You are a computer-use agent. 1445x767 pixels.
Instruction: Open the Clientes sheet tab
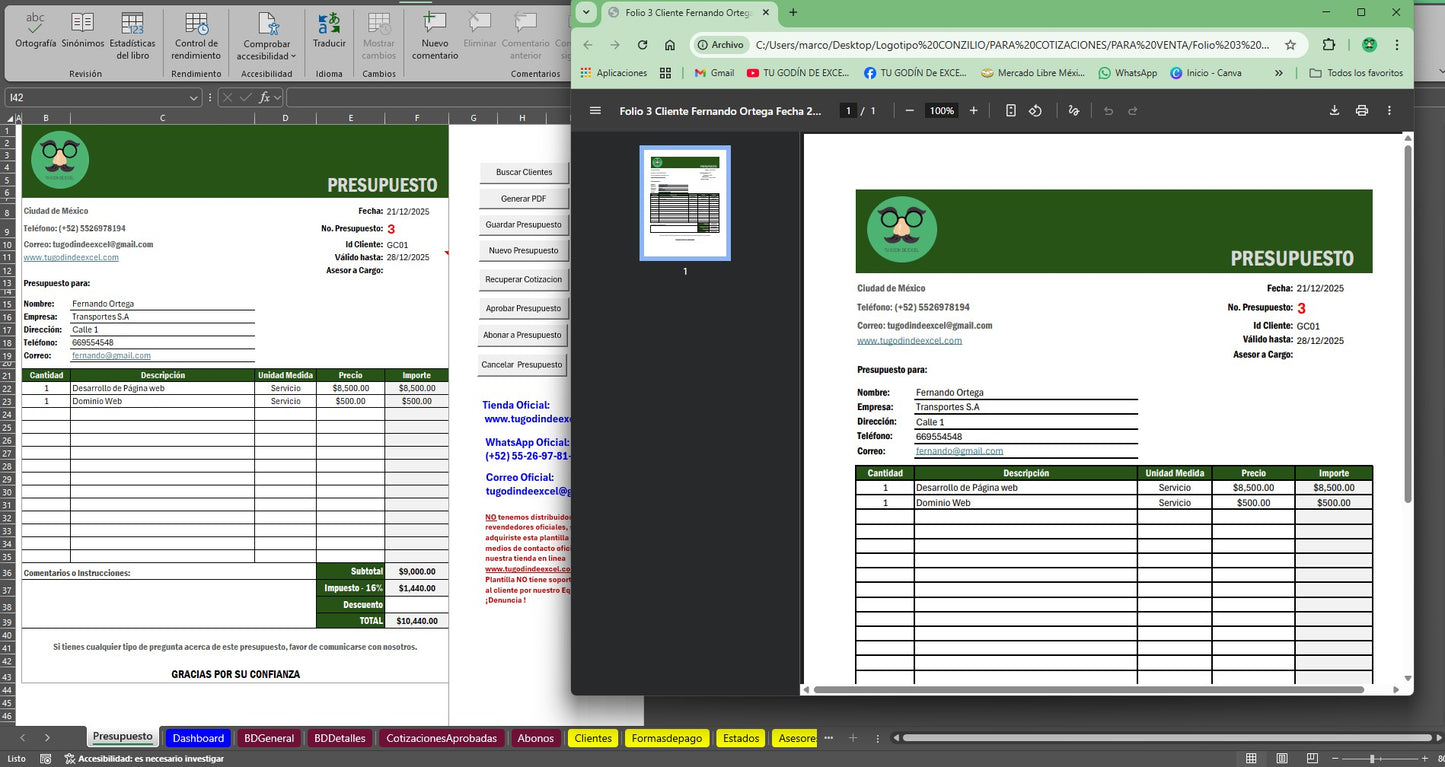(593, 738)
